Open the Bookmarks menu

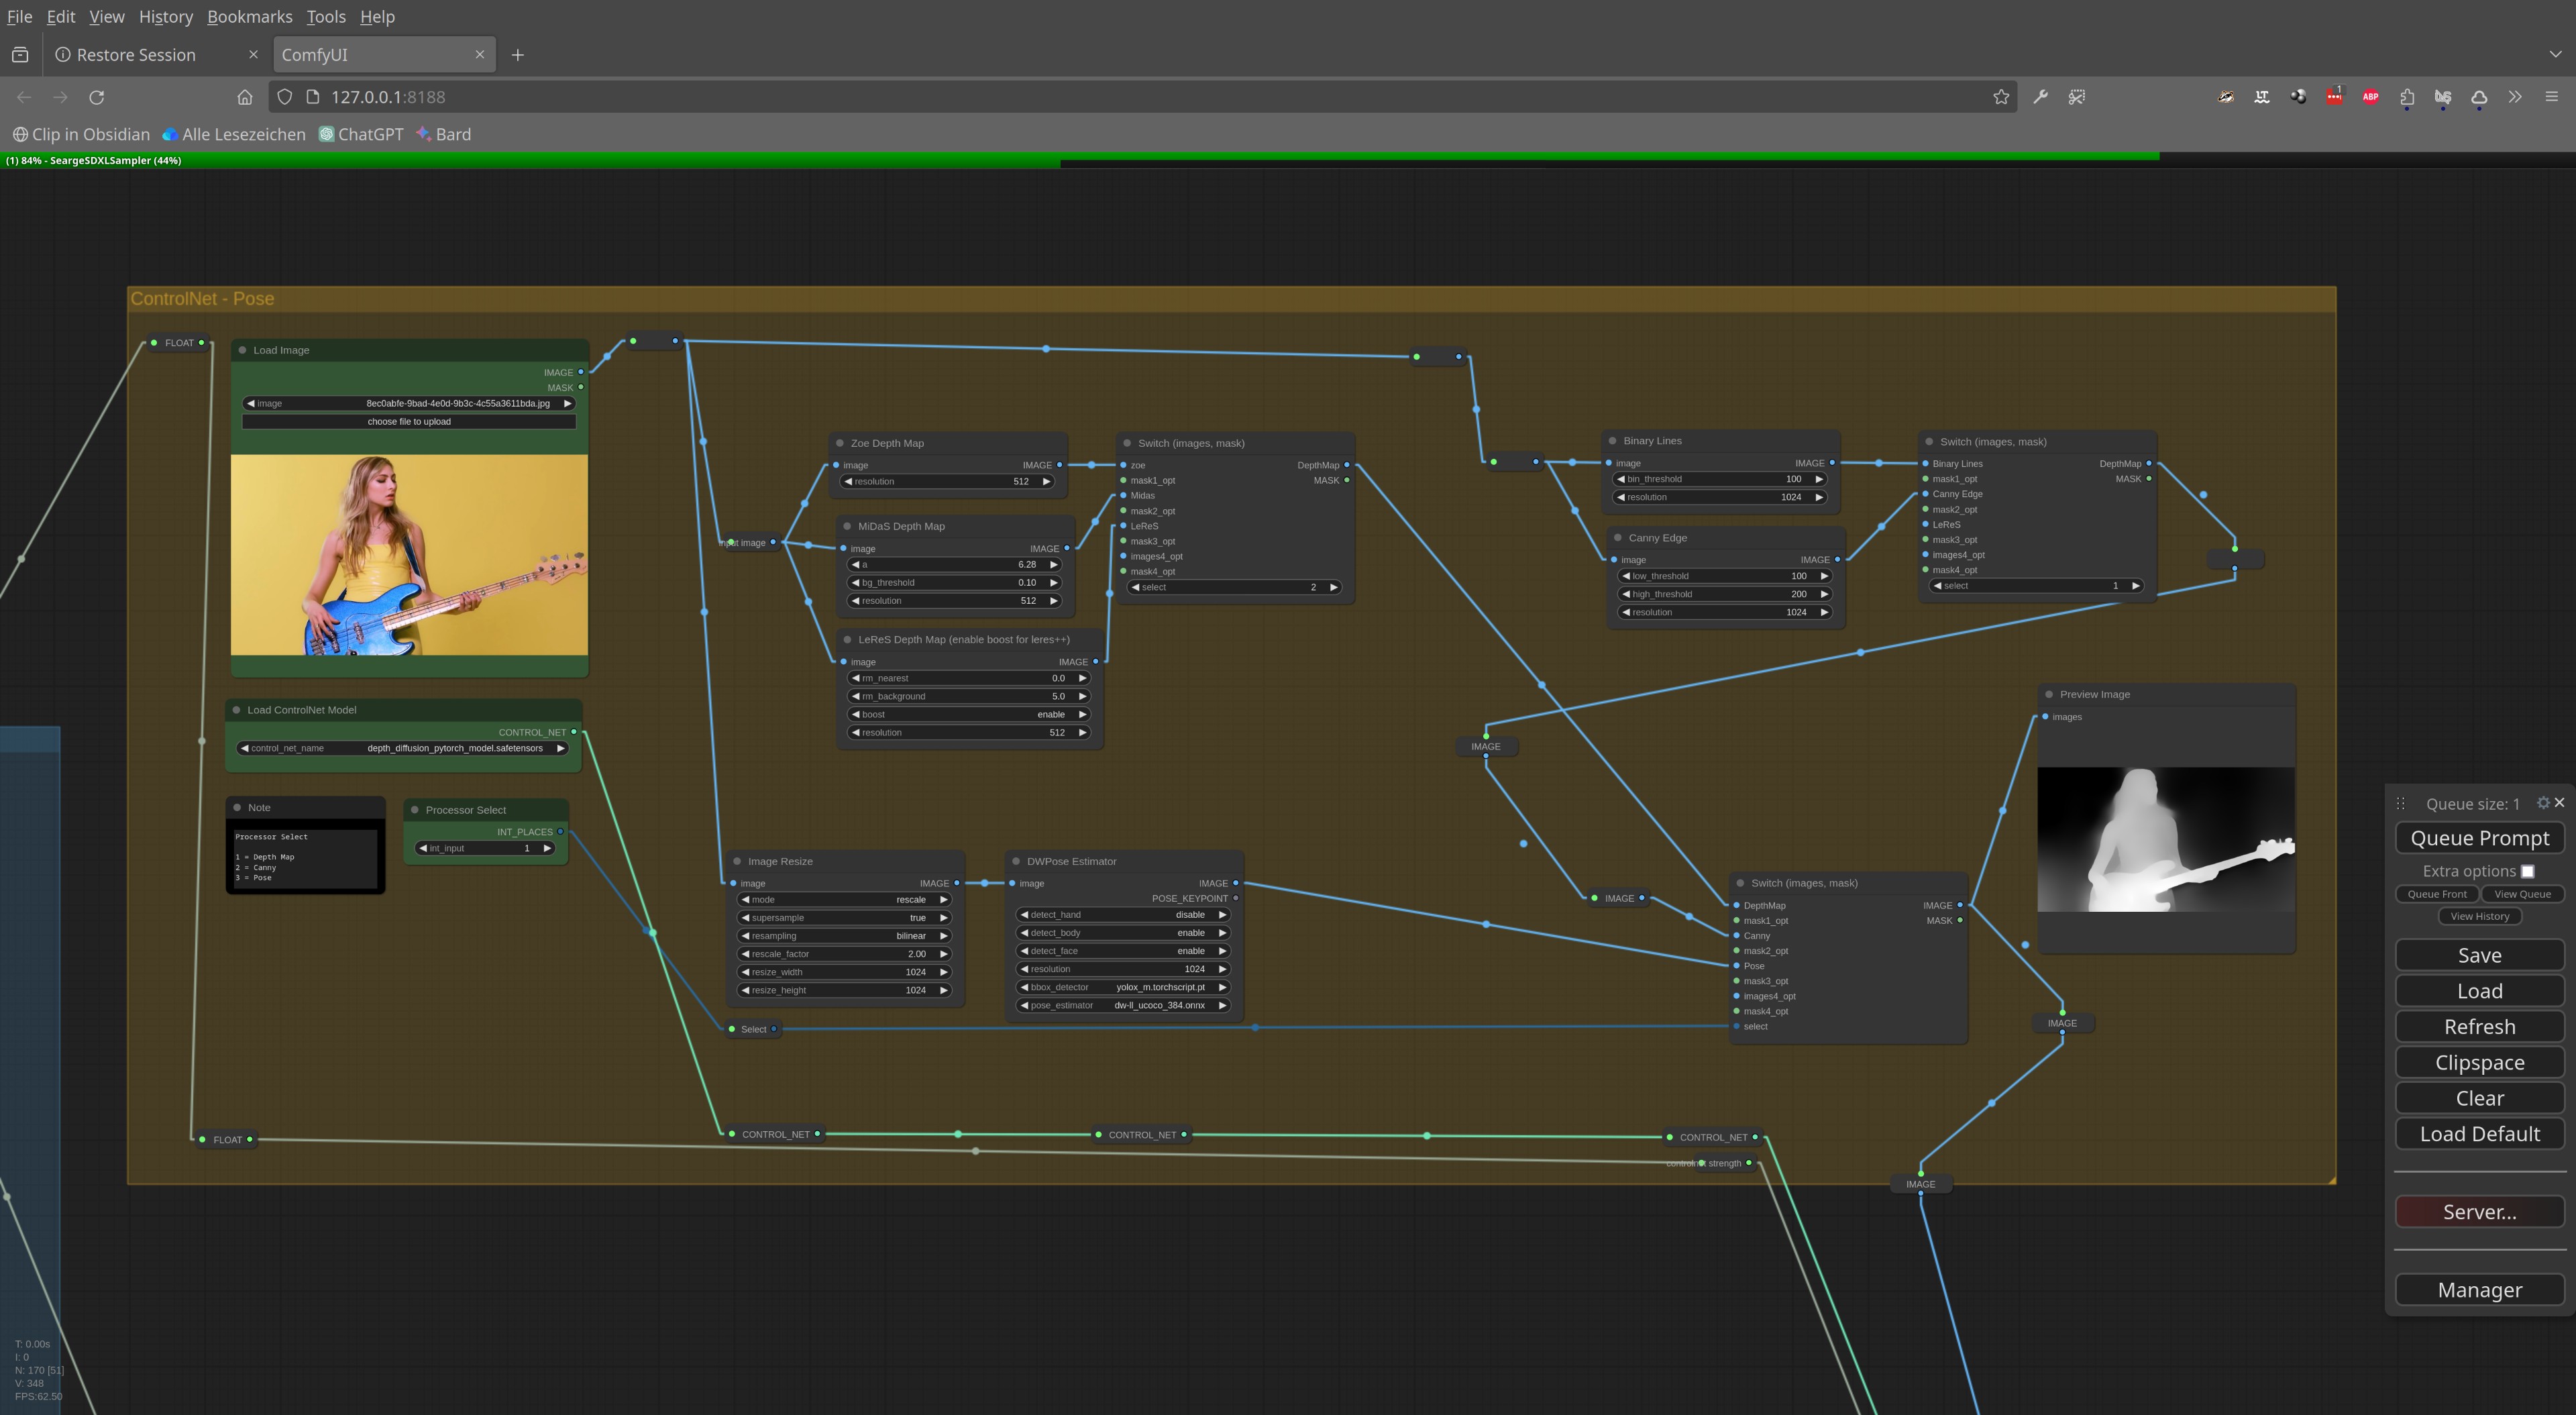250,16
